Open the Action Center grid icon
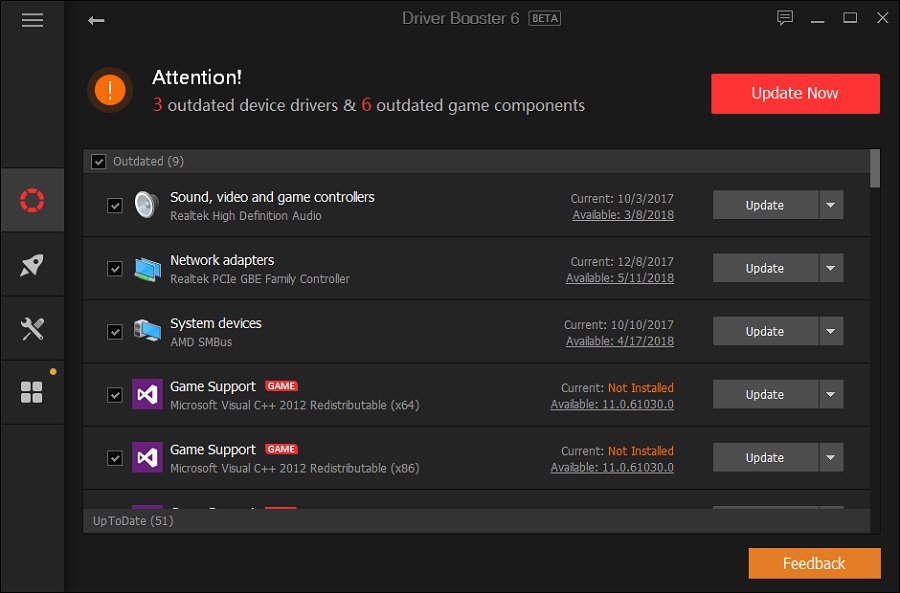Screen dimensions: 900x593 32,392
